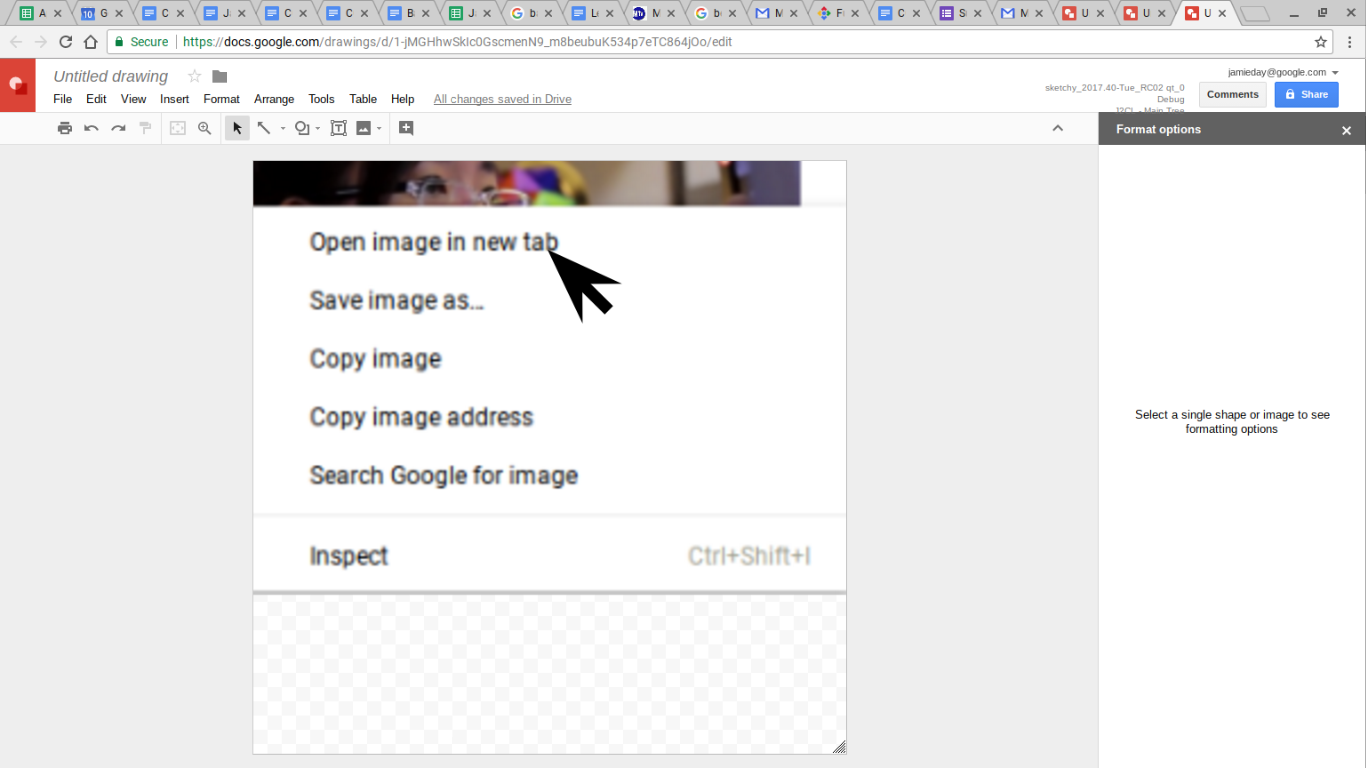1366x768 pixels.
Task: Open the Zoom magnifier tool
Action: tap(205, 128)
